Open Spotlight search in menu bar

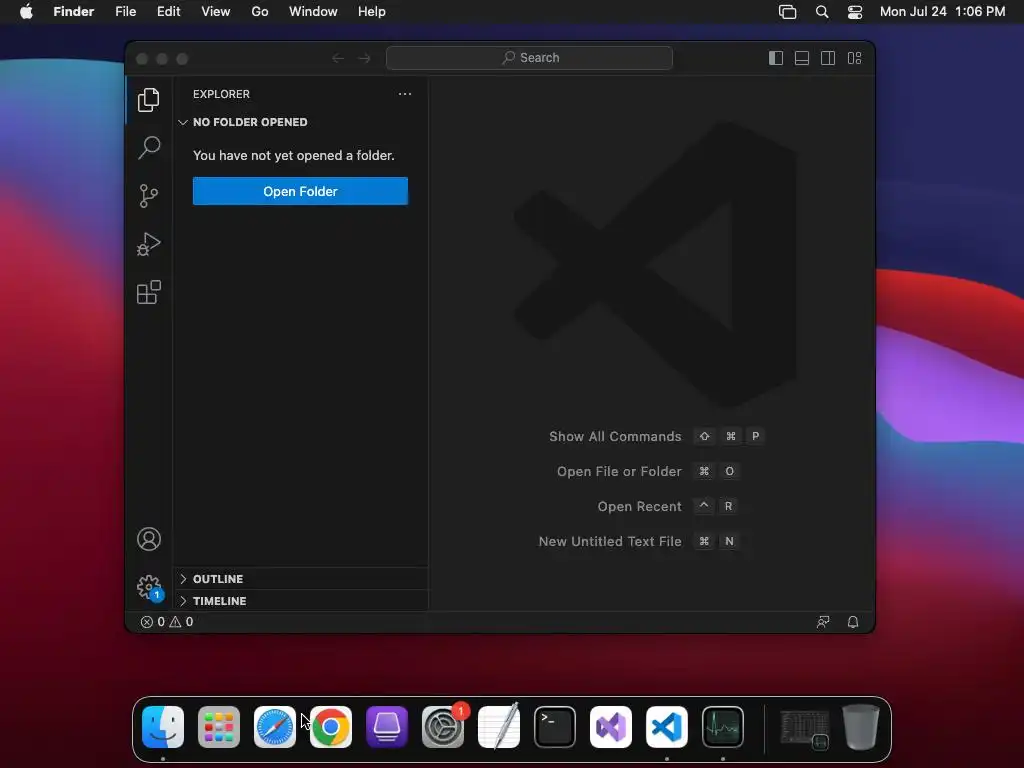pyautogui.click(x=822, y=12)
